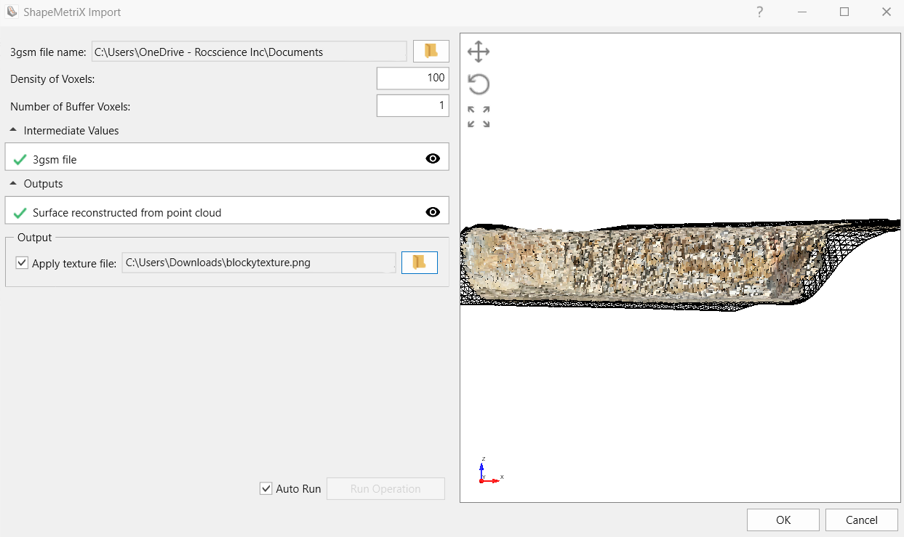Click the Cancel button
Screen dimensions: 904x537
(861, 520)
